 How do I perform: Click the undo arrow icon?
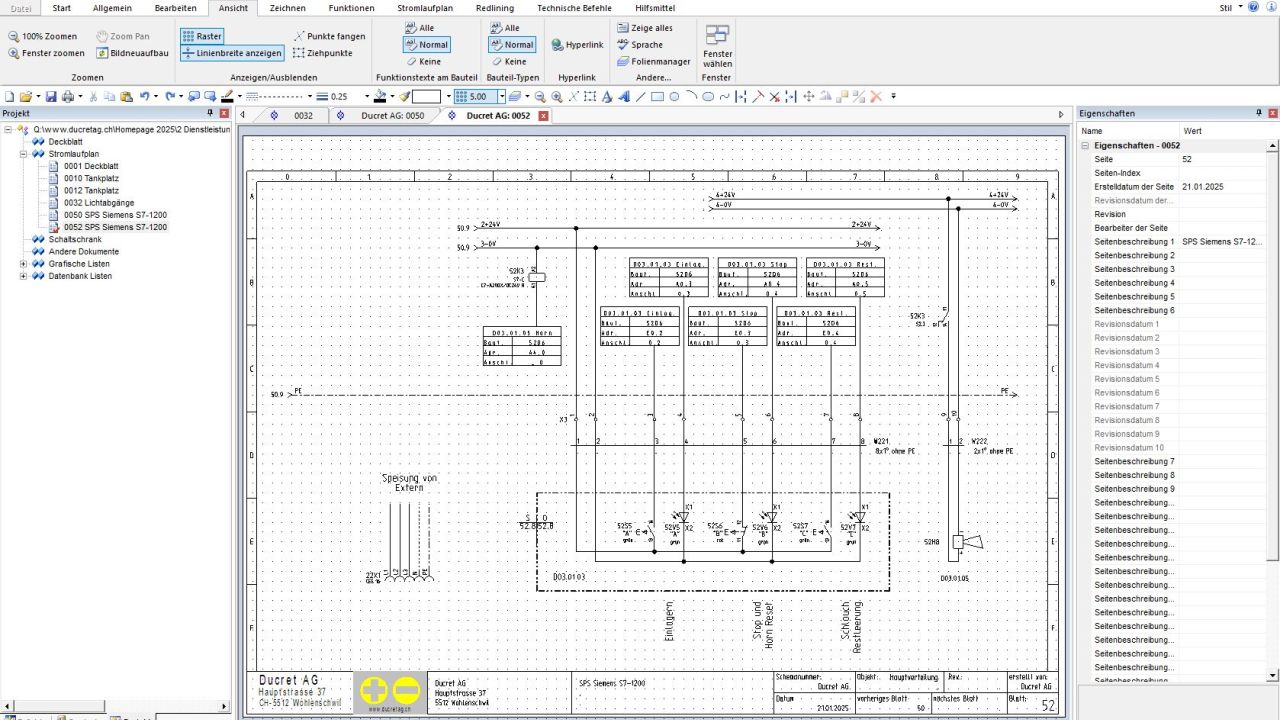tap(145, 97)
